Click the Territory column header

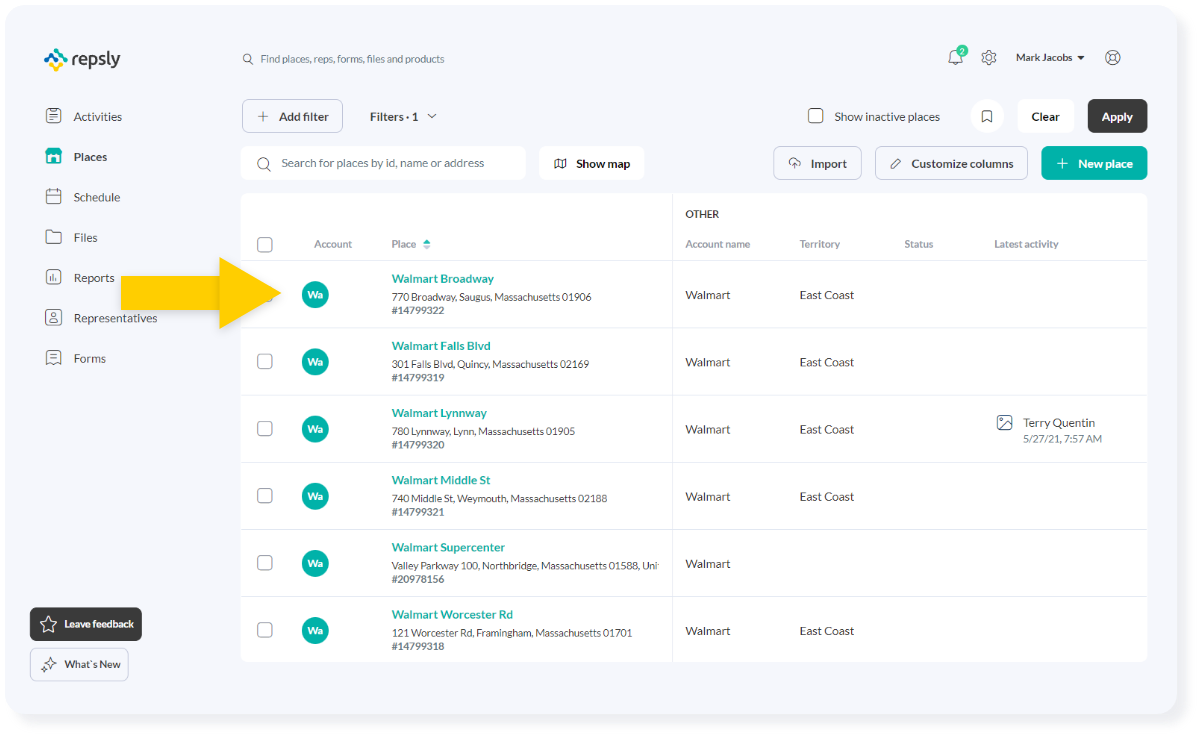point(819,244)
